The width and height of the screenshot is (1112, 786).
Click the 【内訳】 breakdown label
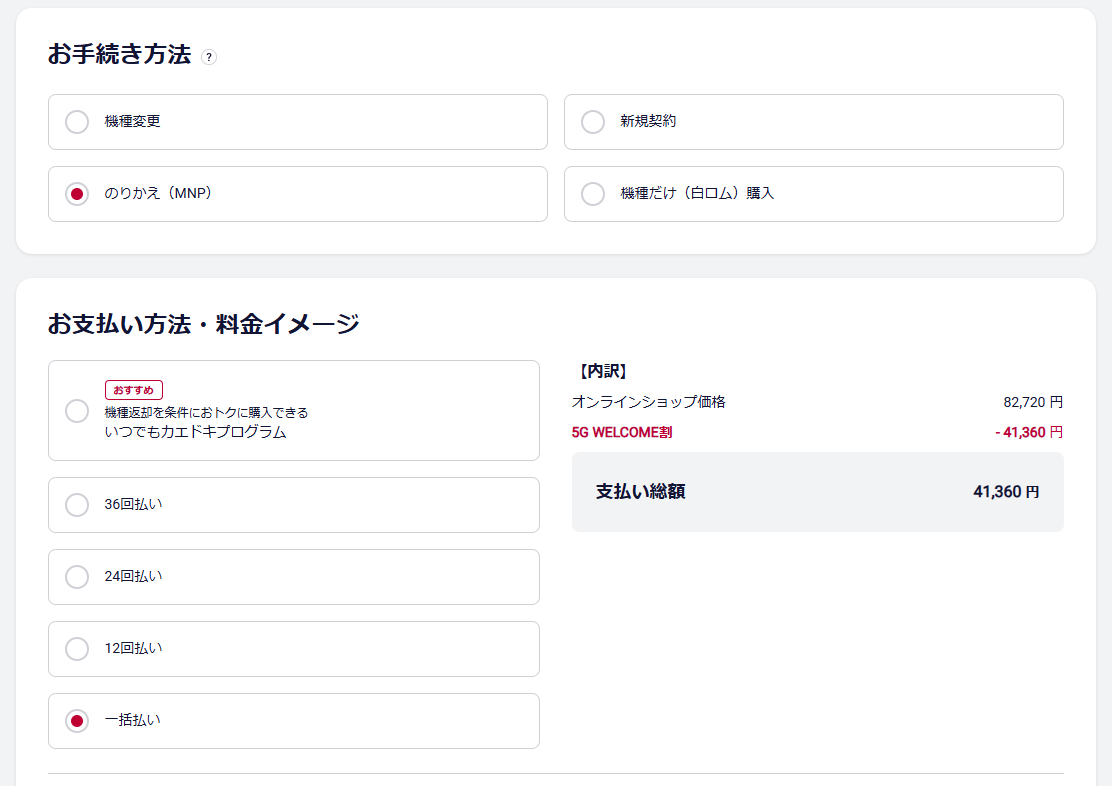(x=602, y=371)
